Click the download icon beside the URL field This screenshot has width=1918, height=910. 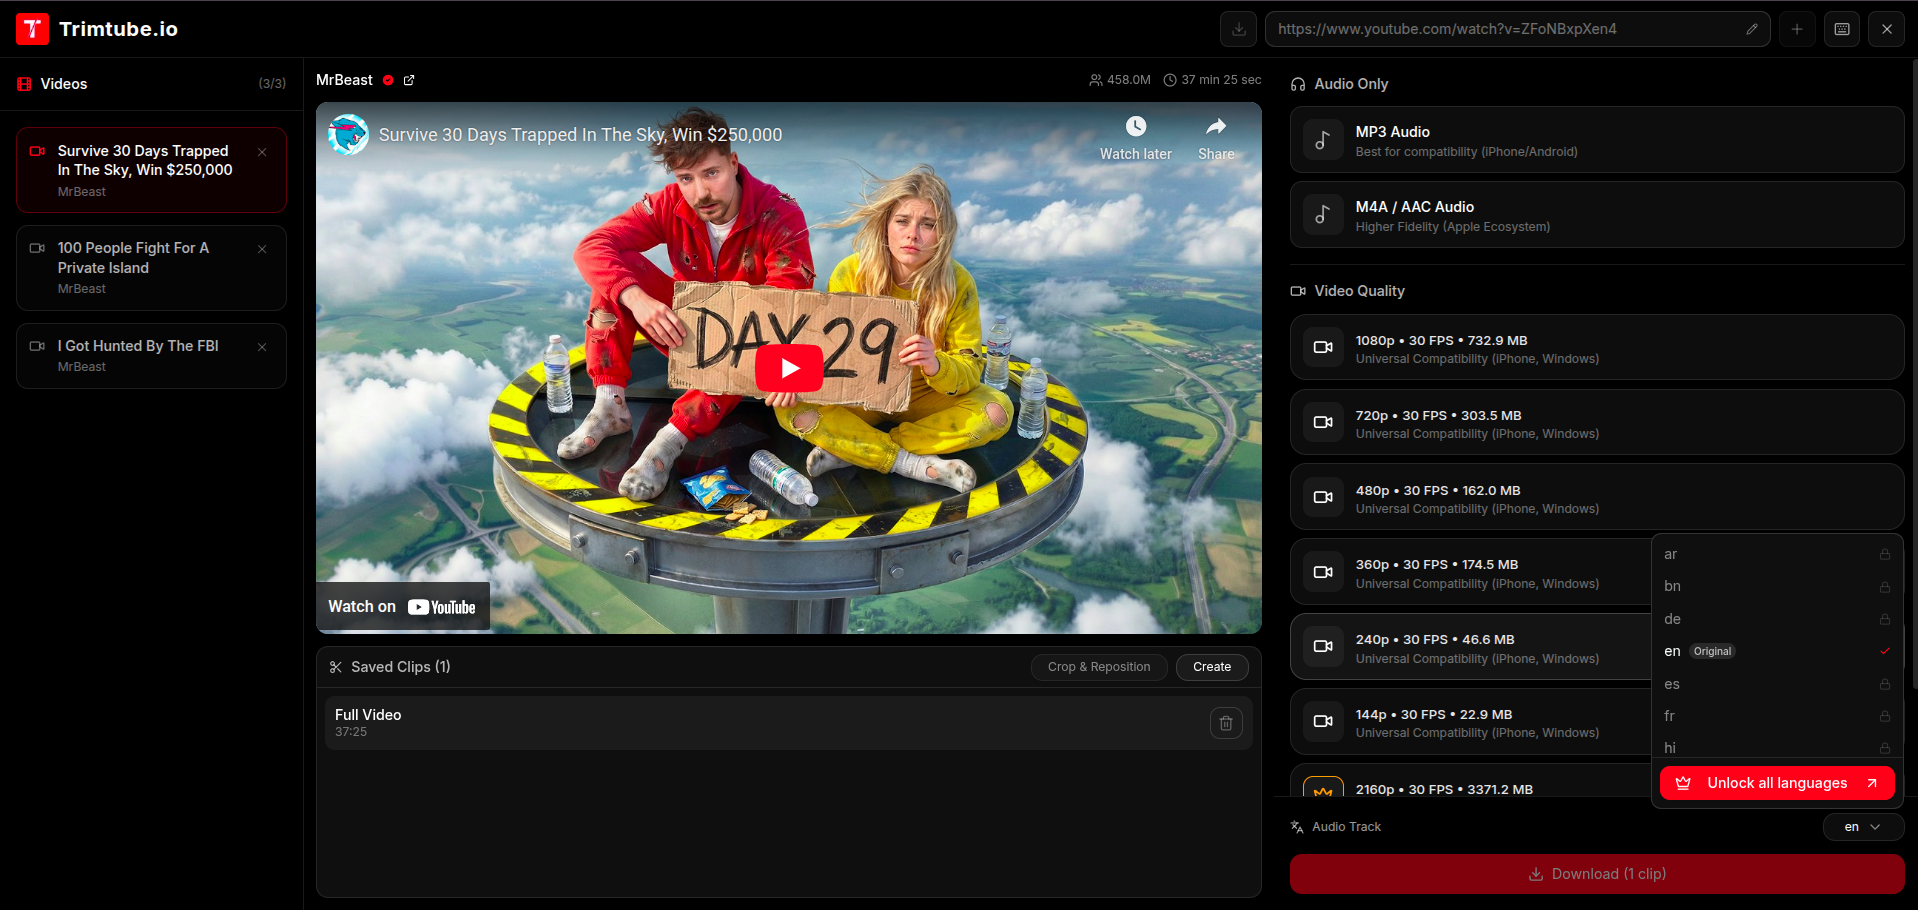1238,29
